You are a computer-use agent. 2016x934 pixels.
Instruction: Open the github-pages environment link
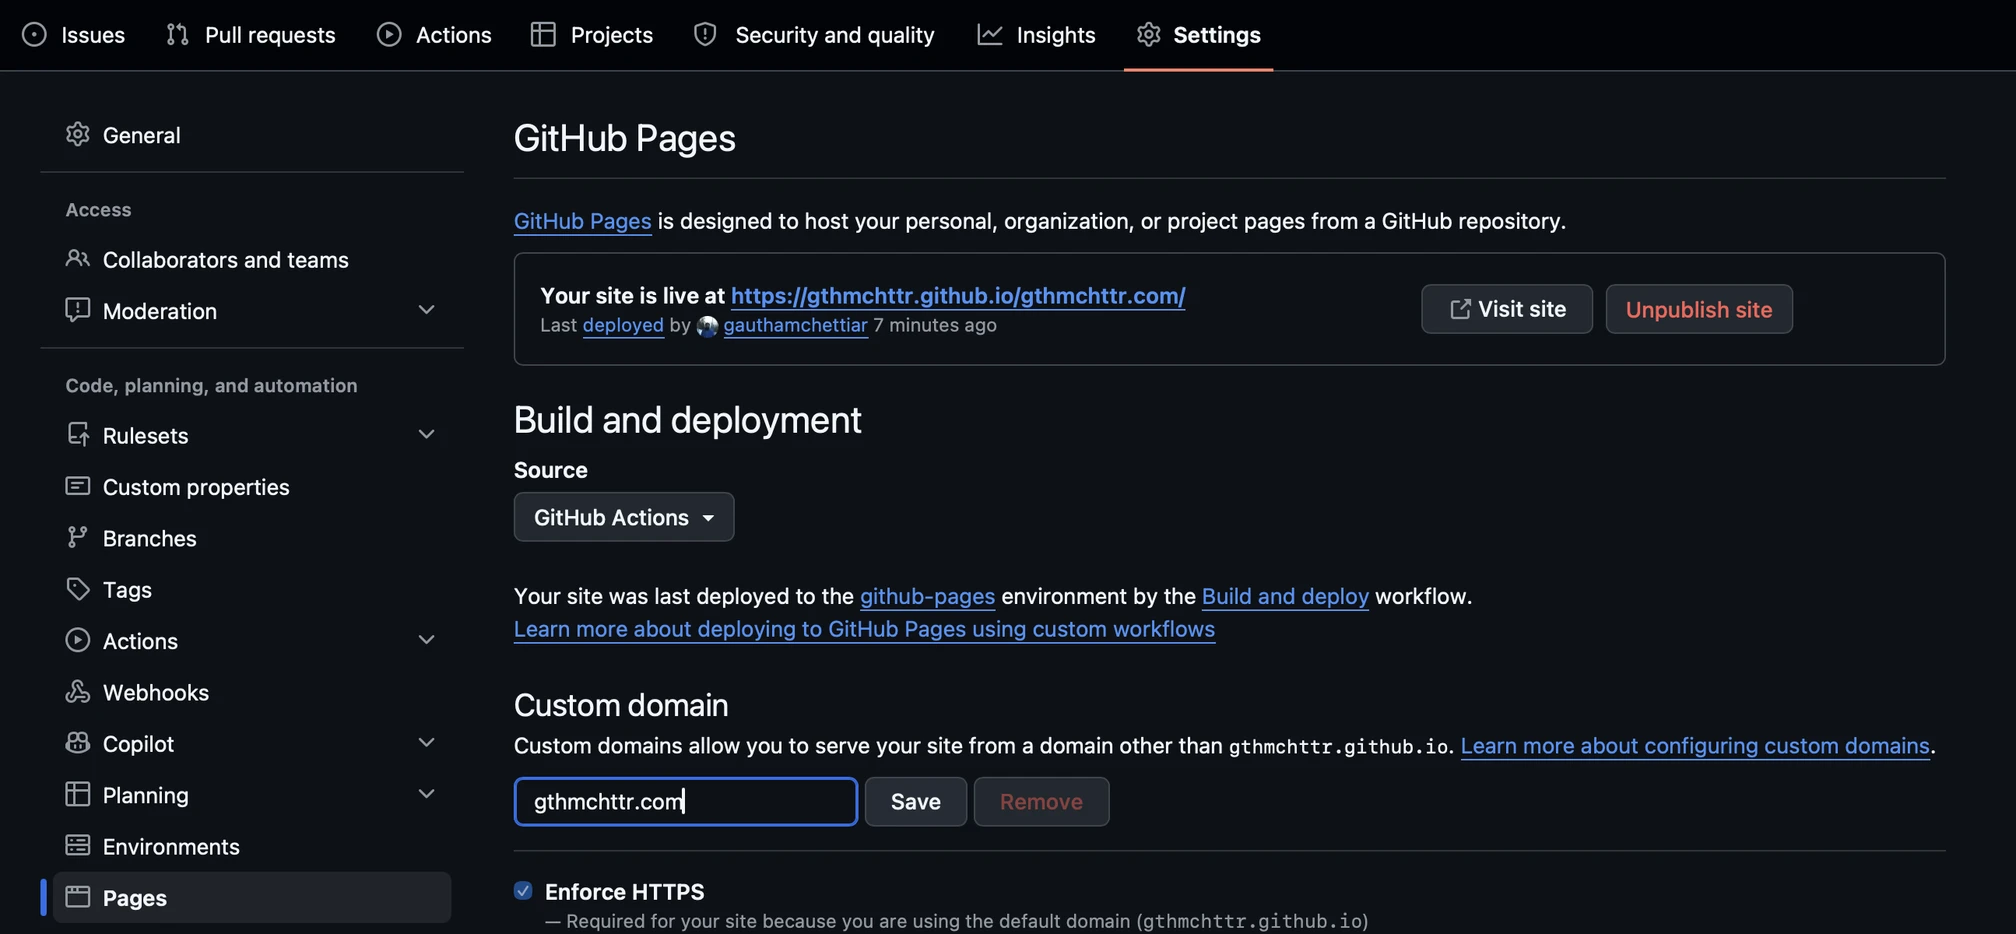click(927, 596)
